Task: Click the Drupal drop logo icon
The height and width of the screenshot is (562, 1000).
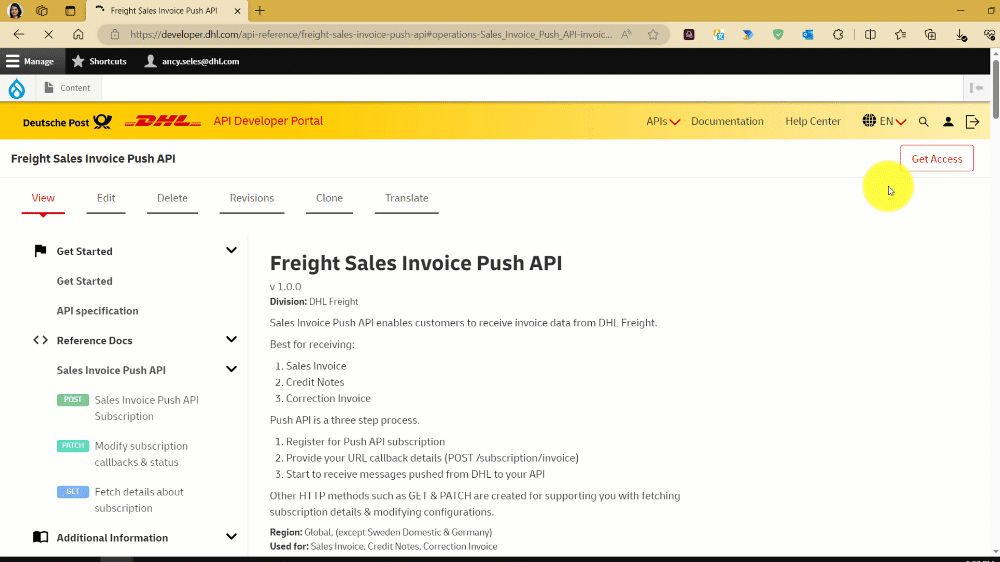Action: pyautogui.click(x=17, y=88)
